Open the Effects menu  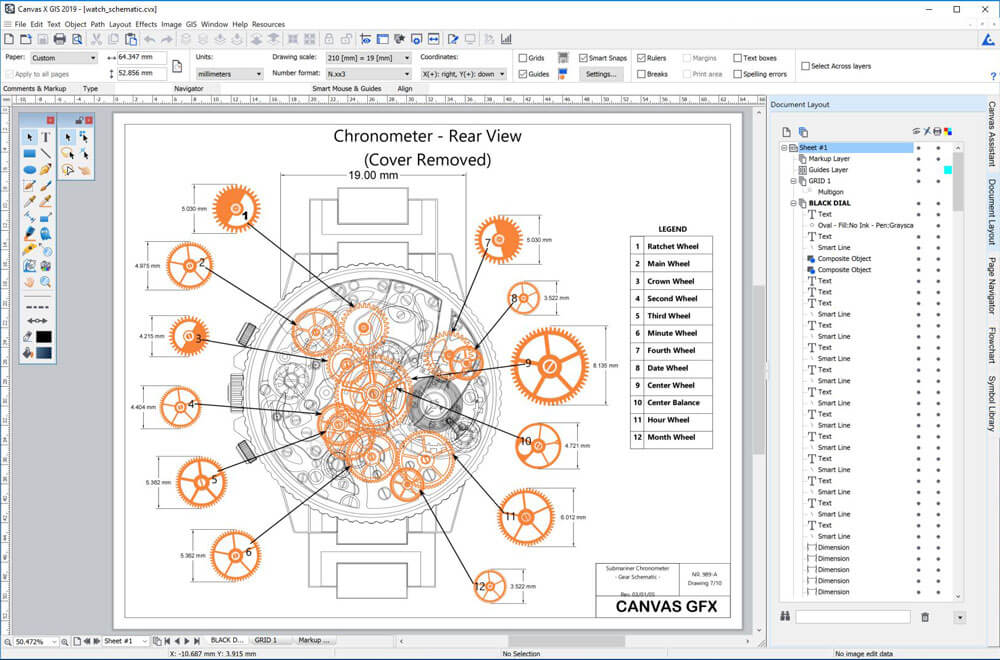point(146,24)
